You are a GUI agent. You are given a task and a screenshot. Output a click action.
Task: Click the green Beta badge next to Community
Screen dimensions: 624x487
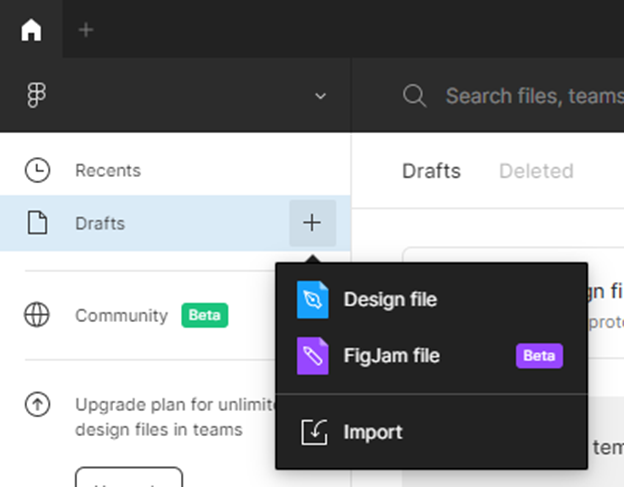point(205,315)
